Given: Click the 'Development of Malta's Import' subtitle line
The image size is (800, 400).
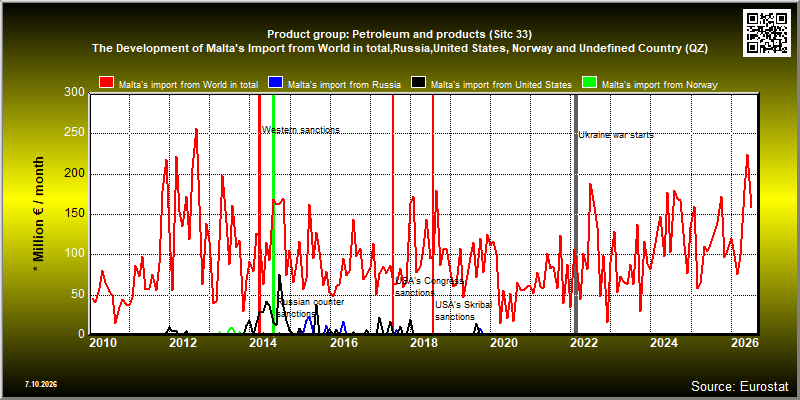Looking at the screenshot, I should coord(399,48).
